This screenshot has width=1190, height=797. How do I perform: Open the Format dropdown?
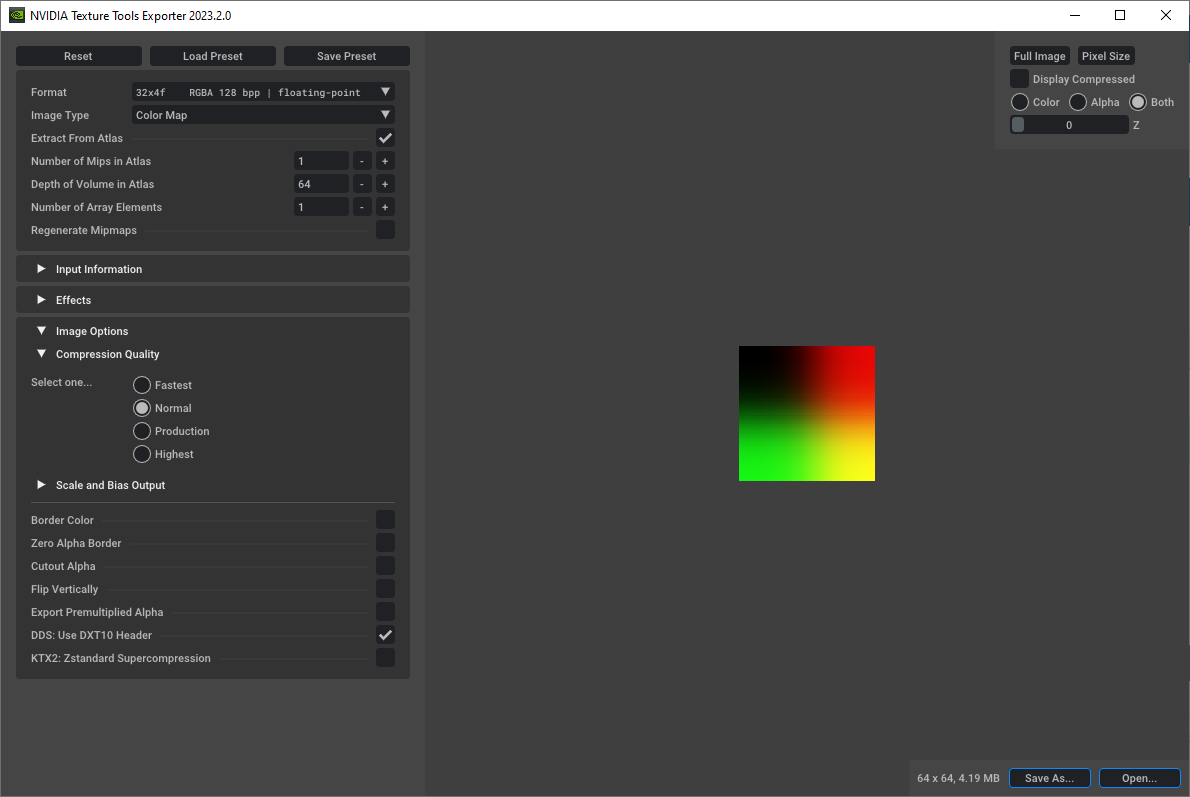point(263,92)
